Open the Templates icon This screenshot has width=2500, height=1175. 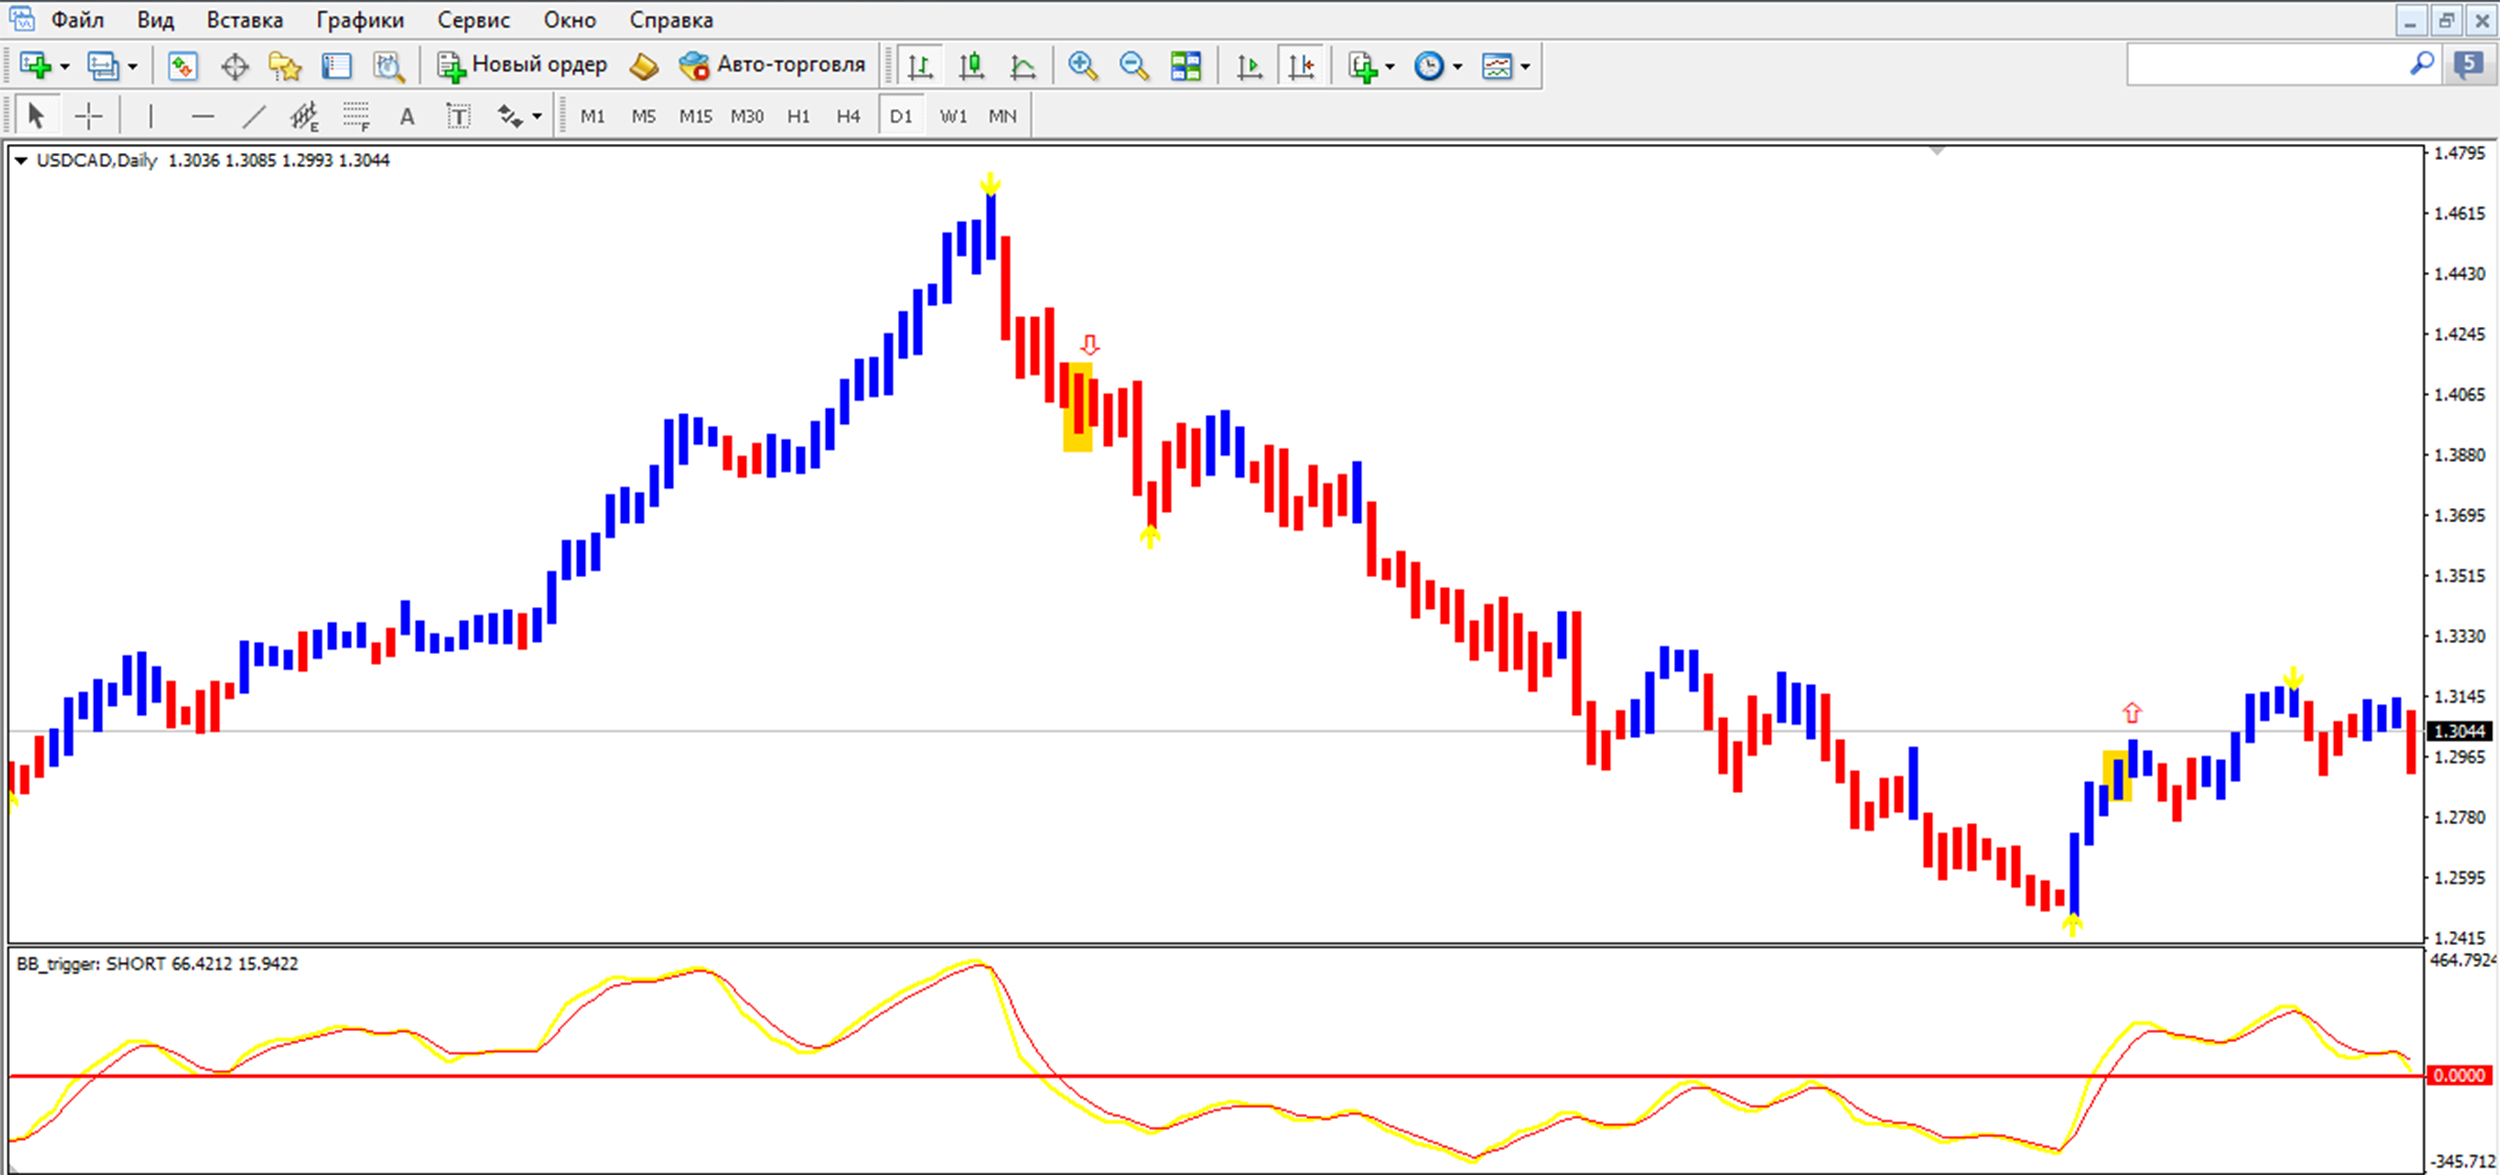point(1497,66)
